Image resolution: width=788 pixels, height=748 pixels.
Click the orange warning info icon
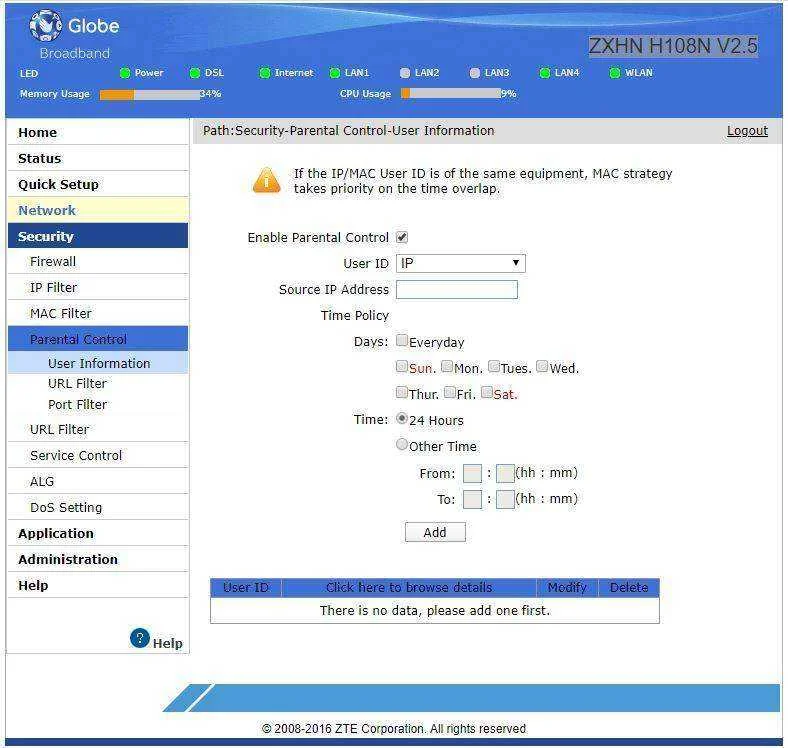coord(266,180)
